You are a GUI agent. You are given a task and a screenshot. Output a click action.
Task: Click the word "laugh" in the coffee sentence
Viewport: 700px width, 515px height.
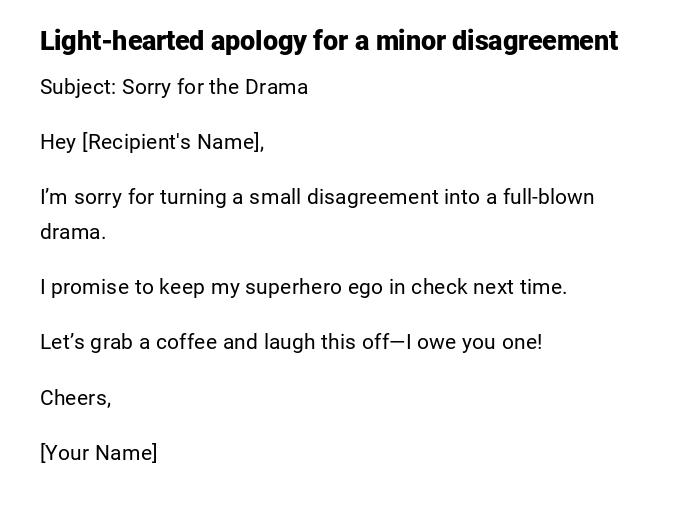tap(289, 342)
